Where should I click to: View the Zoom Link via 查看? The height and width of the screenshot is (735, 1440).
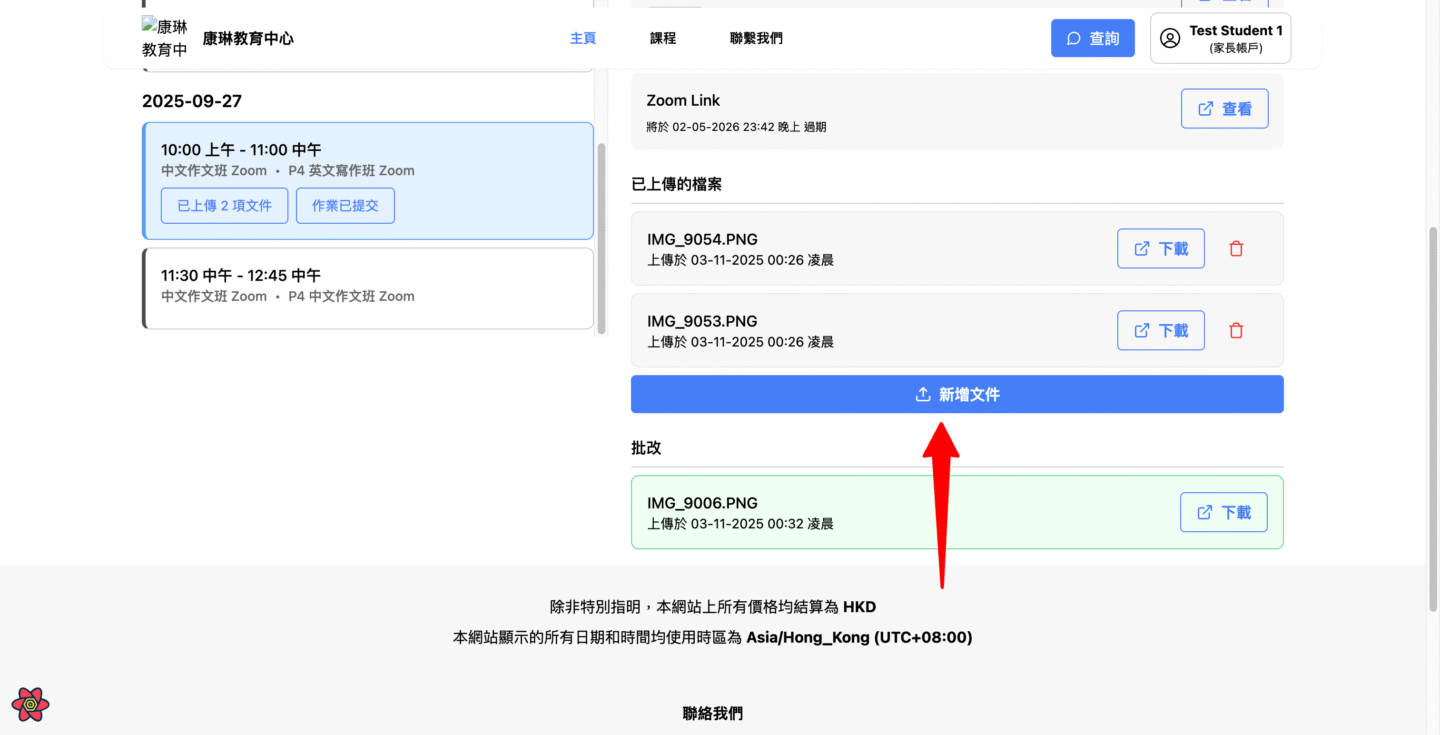[x=1224, y=109]
